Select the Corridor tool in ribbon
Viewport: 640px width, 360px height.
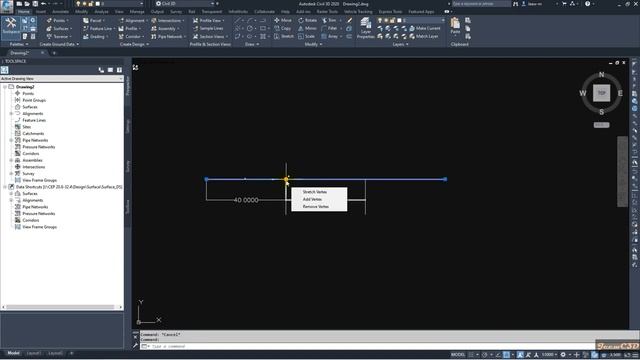[x=131, y=37]
